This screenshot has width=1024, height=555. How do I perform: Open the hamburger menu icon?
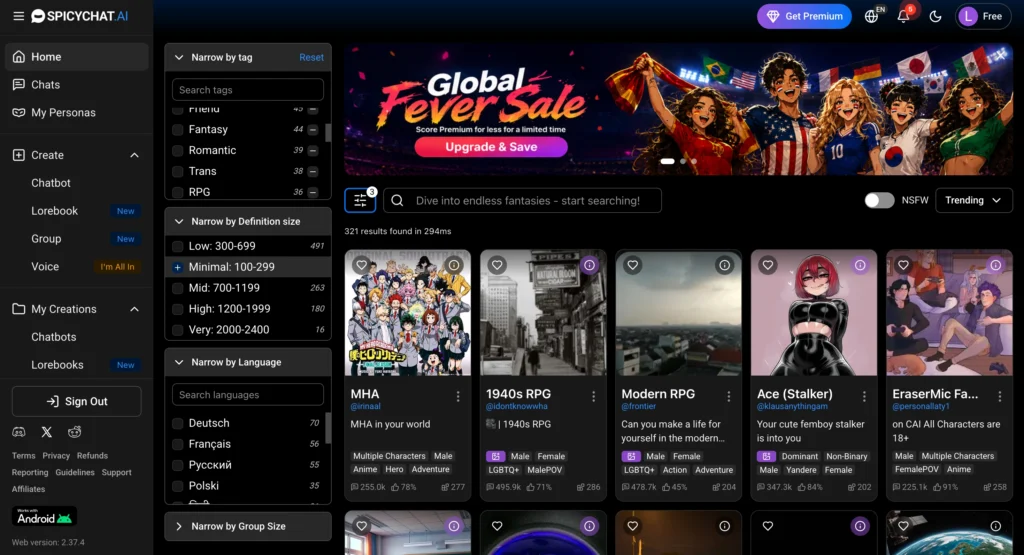[18, 16]
